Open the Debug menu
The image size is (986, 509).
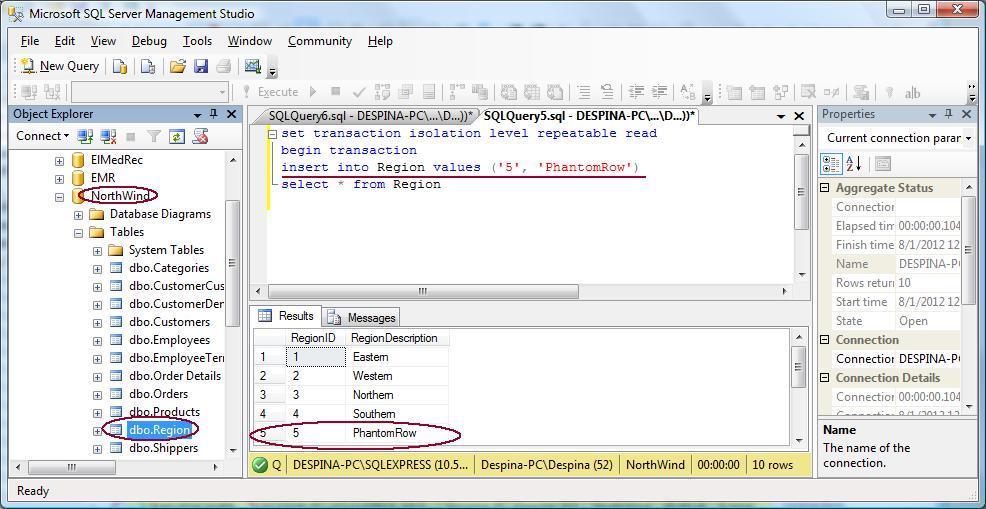tap(149, 41)
